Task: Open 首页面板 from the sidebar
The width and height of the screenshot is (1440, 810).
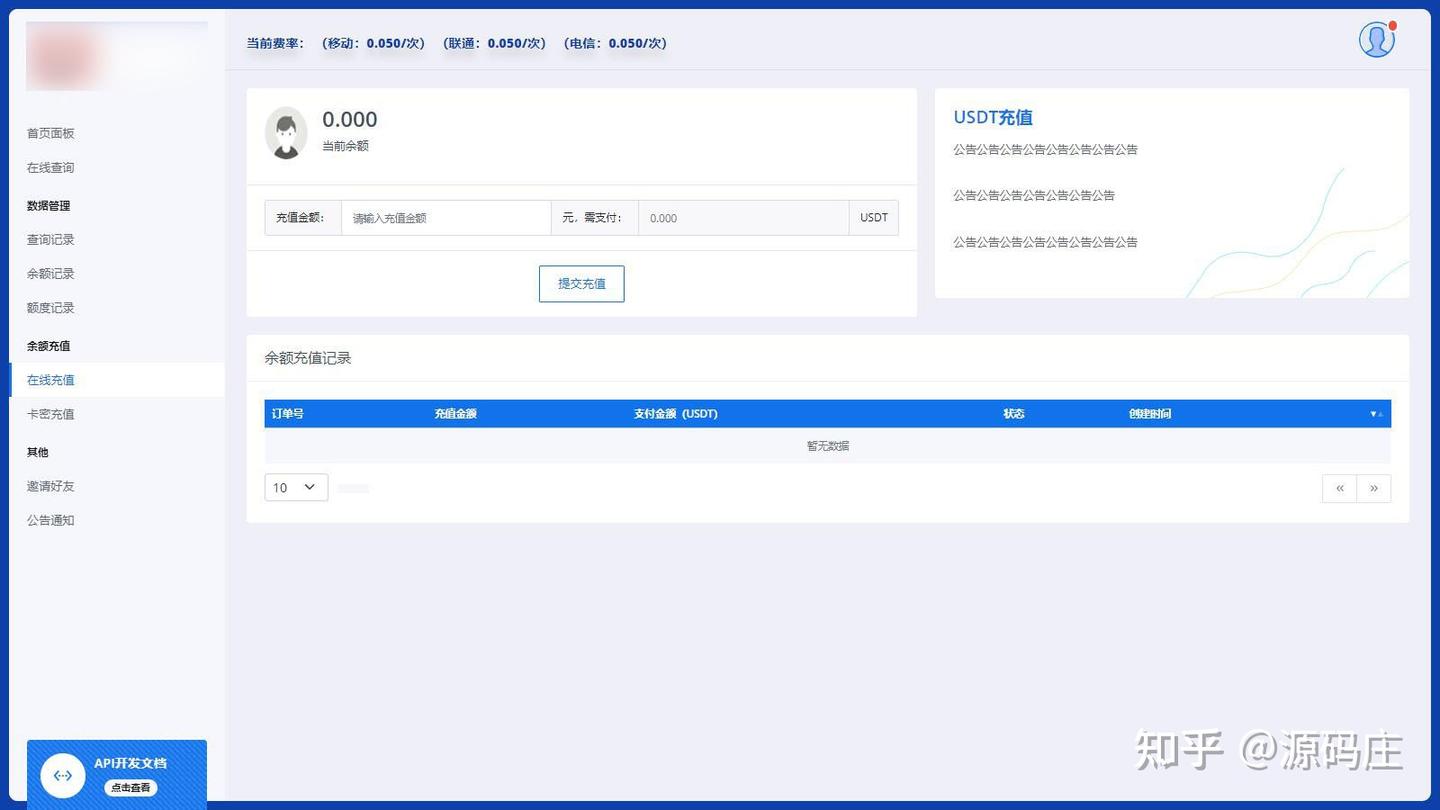Action: pos(49,133)
